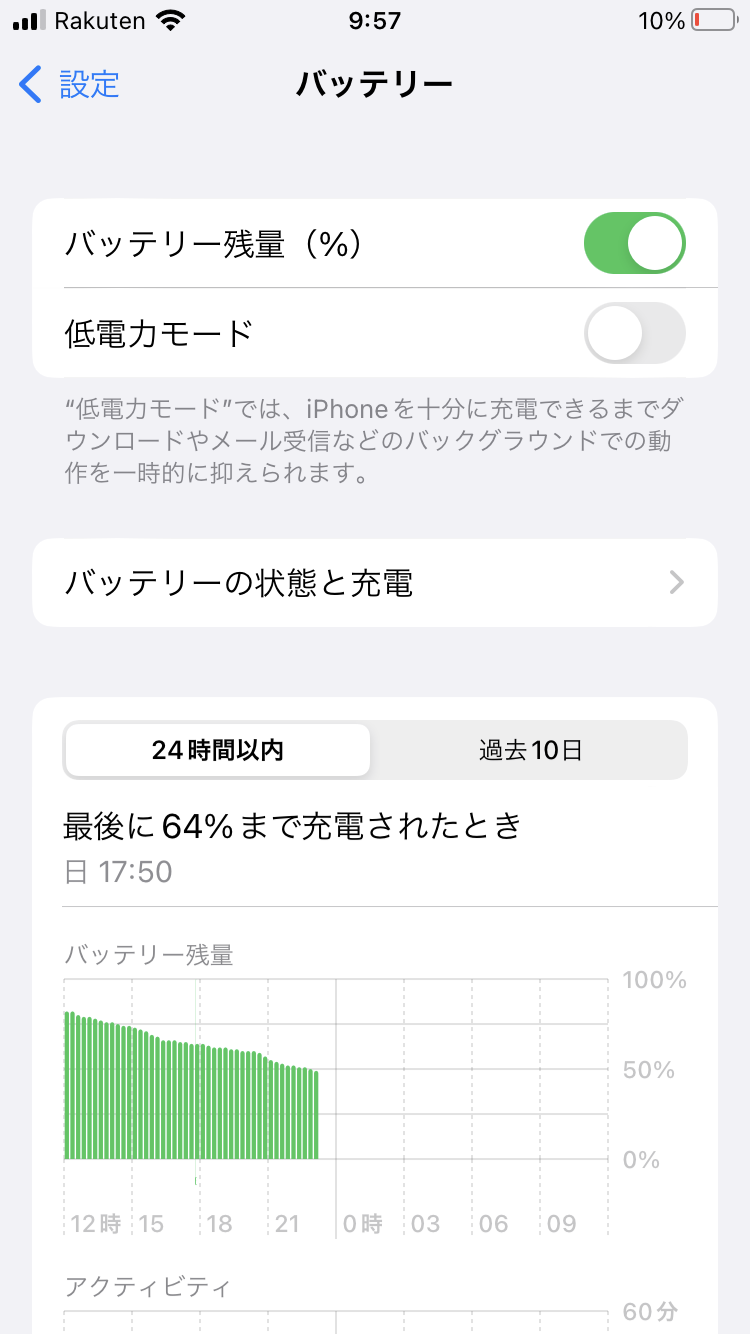This screenshot has height=1334, width=750.
Task: Tap the 21 hour mark on chart
Action: coord(287,1224)
